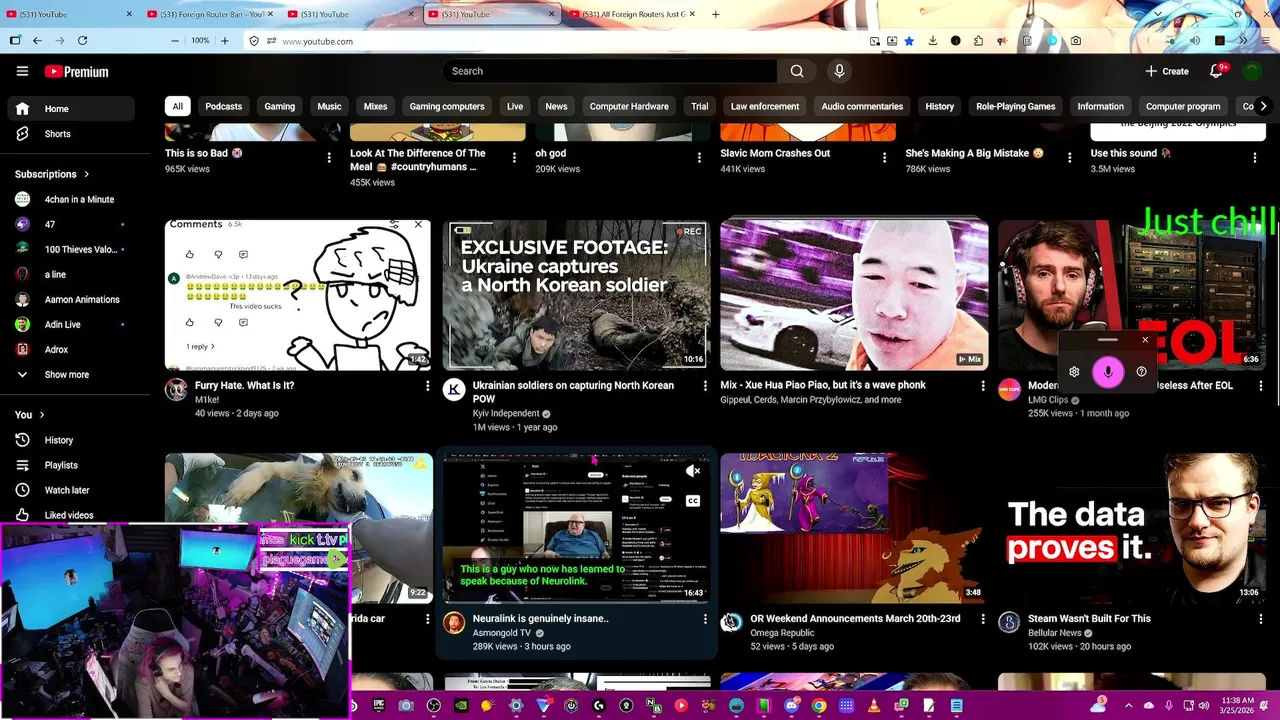Switch to the Foreign Router Ban tab
Image resolution: width=1280 pixels, height=720 pixels.
208,14
